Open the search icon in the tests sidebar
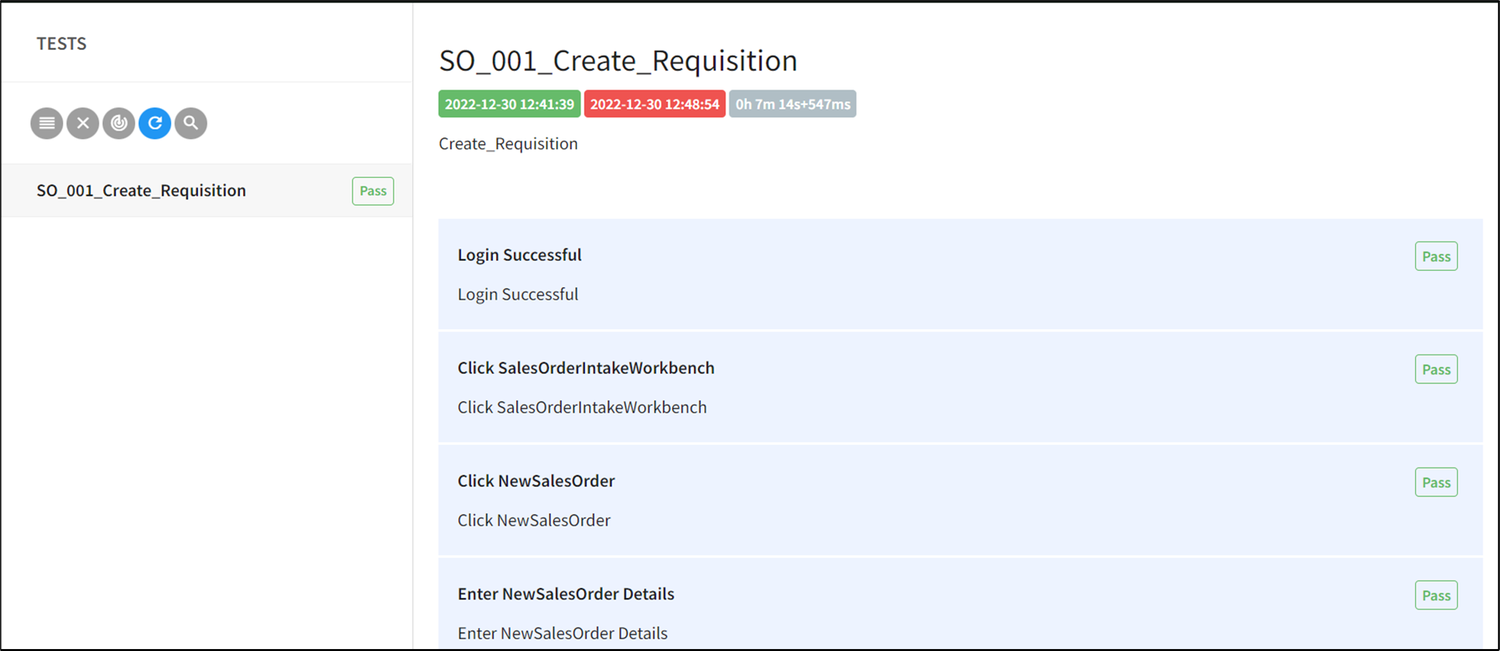Viewport: 1500px width, 651px height. tap(190, 123)
